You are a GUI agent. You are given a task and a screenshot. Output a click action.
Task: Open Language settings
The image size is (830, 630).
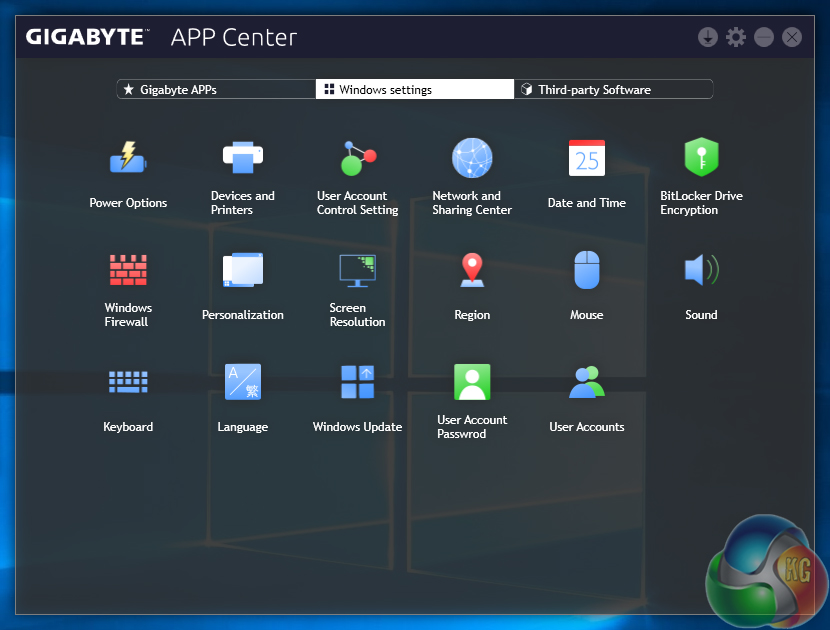(243, 382)
